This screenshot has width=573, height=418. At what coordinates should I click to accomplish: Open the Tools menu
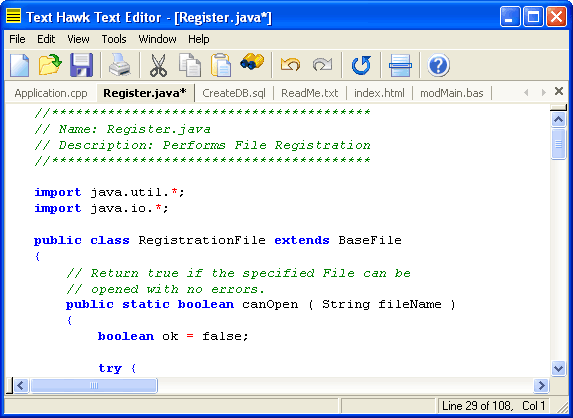pyautogui.click(x=114, y=39)
